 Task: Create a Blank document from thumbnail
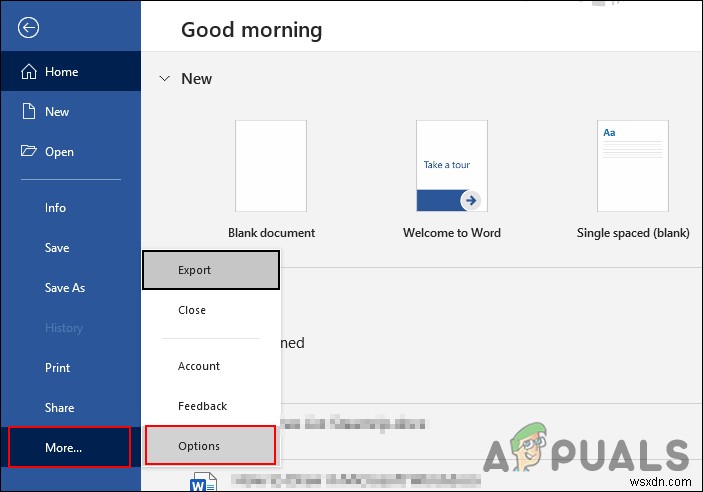pyautogui.click(x=271, y=166)
